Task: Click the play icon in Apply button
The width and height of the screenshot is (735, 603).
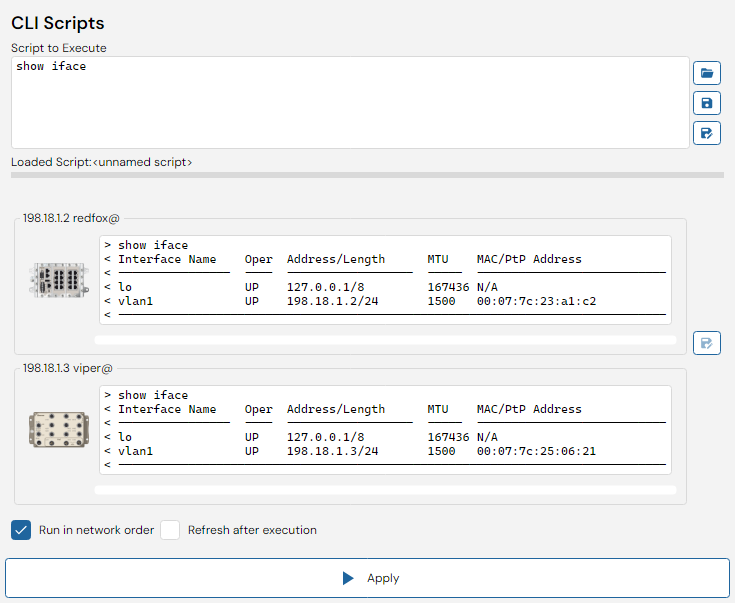Action: [x=348, y=578]
